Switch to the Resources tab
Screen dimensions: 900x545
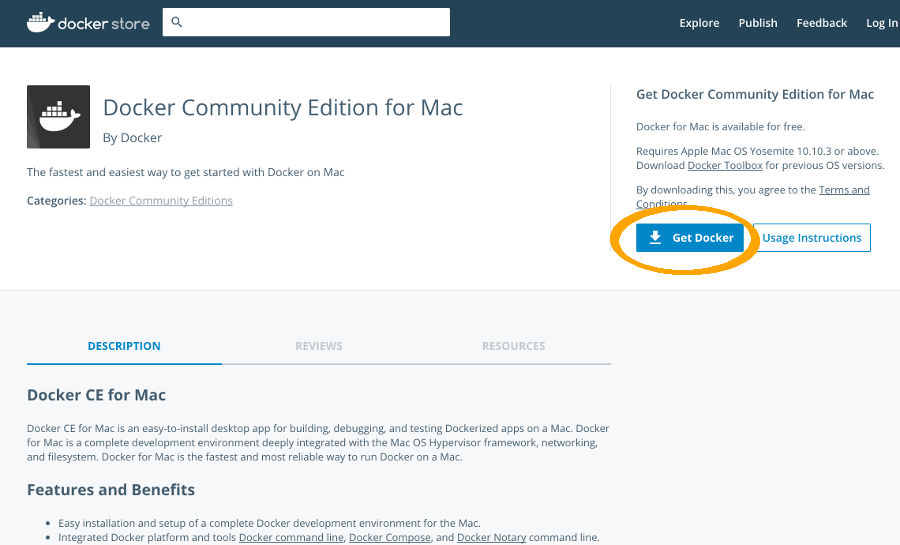pos(514,346)
